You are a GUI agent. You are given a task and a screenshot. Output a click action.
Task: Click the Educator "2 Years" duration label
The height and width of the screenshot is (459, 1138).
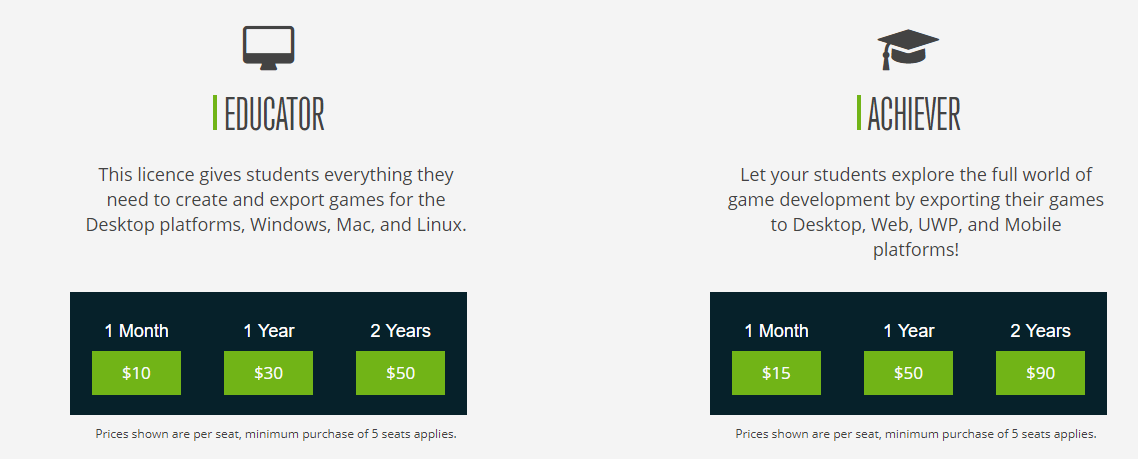pos(400,331)
